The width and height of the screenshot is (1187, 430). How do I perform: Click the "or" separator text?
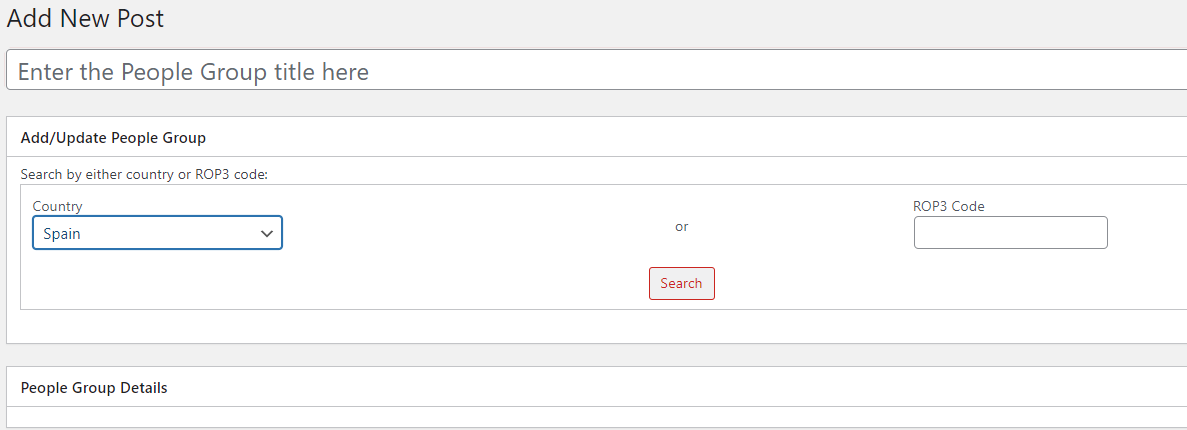[682, 227]
